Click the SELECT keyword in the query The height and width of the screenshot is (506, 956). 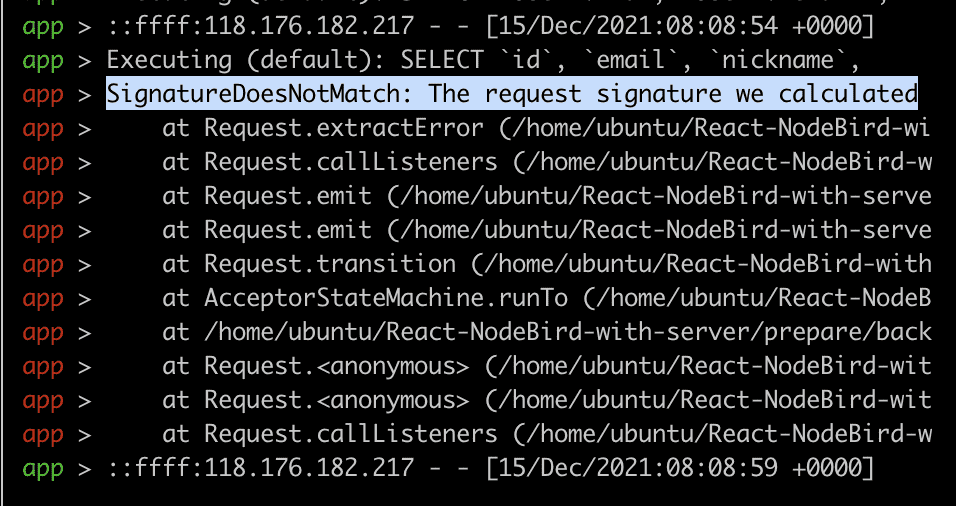click(x=442, y=61)
